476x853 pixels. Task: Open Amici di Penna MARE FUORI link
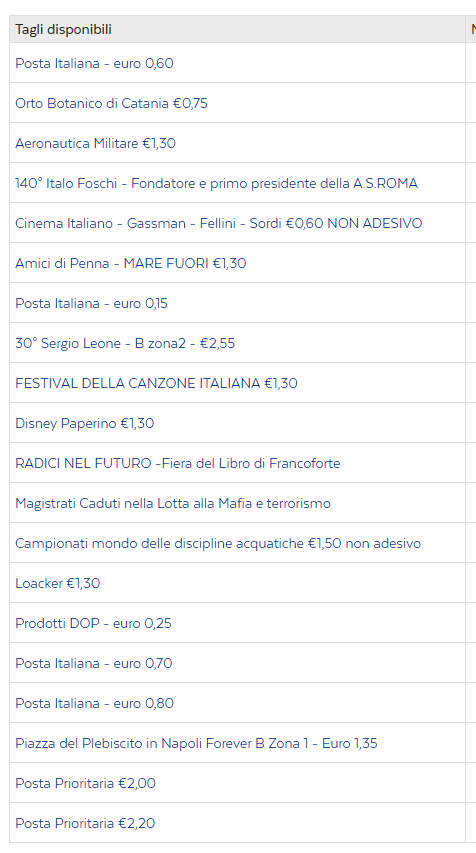click(x=131, y=263)
